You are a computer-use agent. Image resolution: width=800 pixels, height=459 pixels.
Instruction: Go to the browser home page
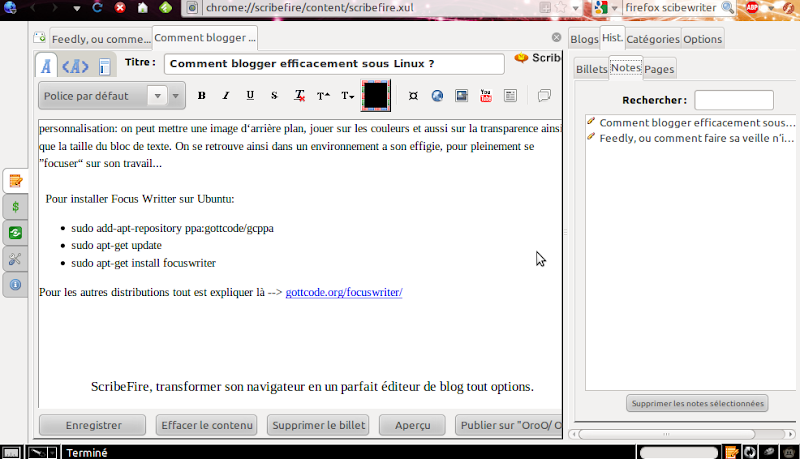(143, 8)
